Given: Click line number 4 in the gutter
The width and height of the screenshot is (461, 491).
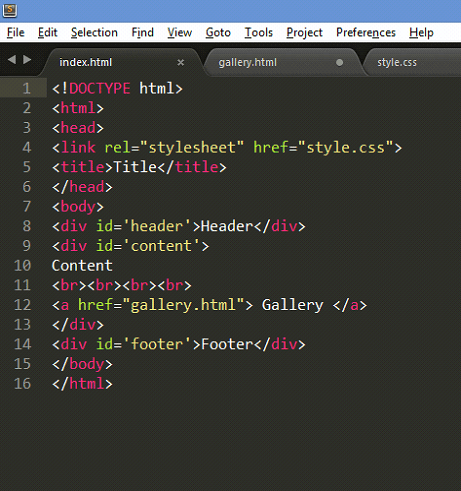Looking at the screenshot, I should 26,148.
